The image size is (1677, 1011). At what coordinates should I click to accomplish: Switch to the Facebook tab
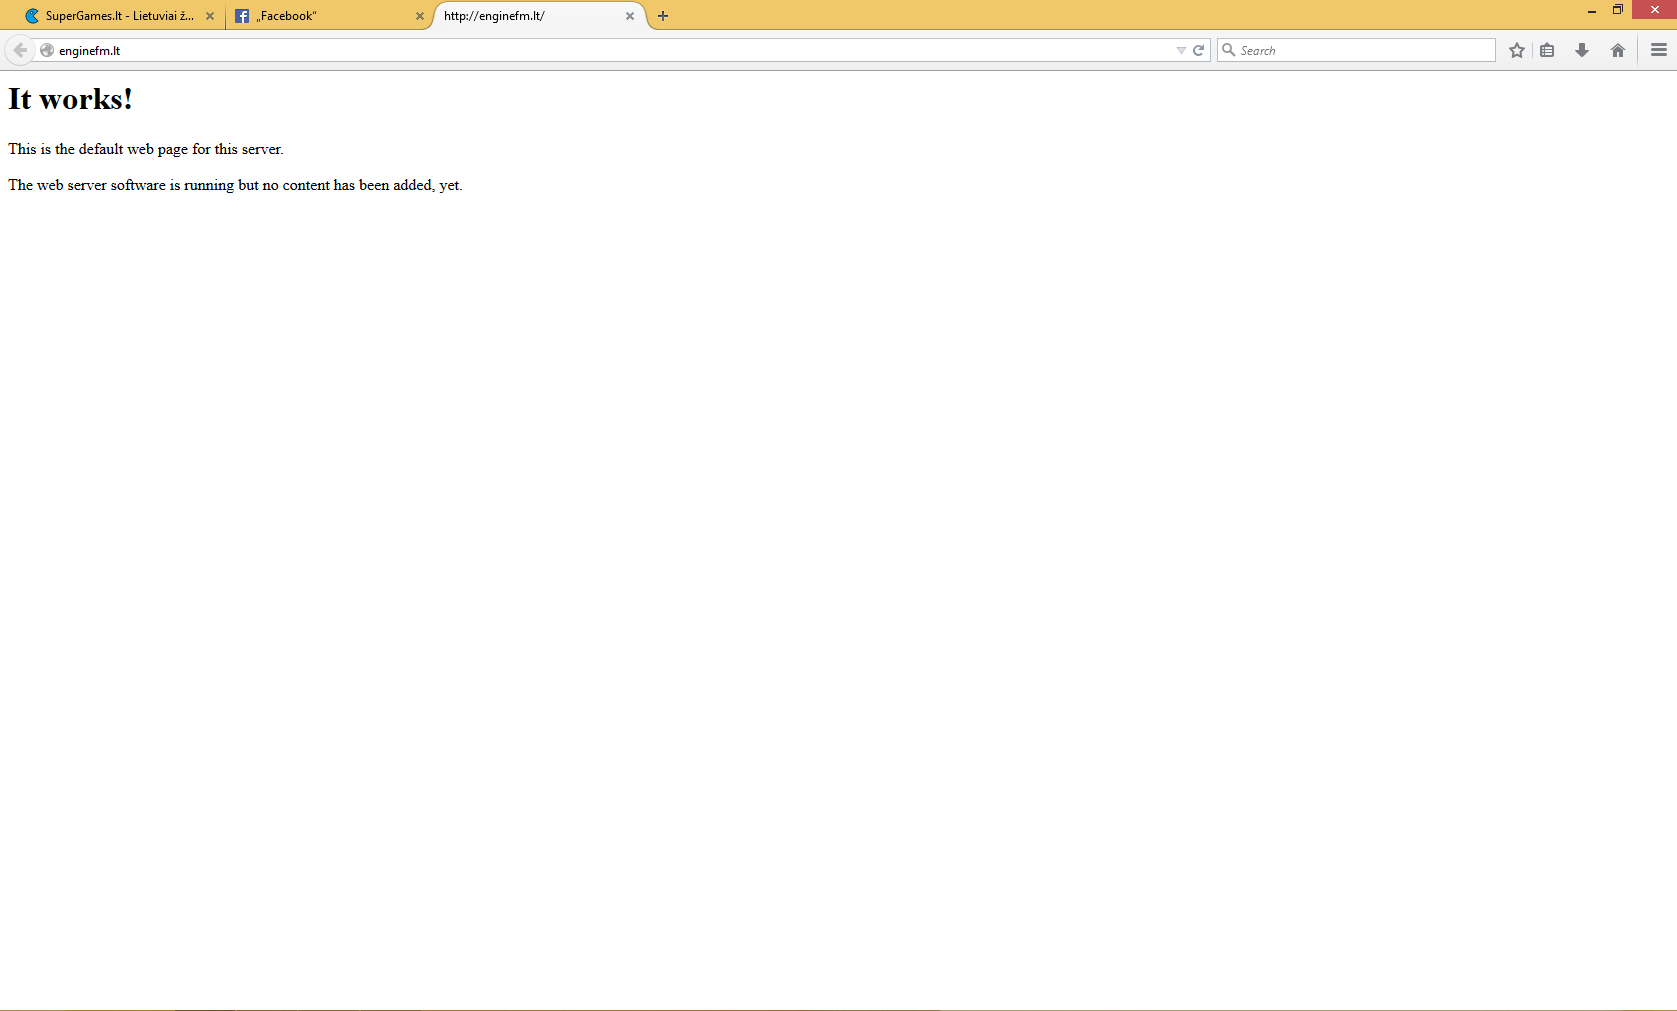[x=329, y=16]
